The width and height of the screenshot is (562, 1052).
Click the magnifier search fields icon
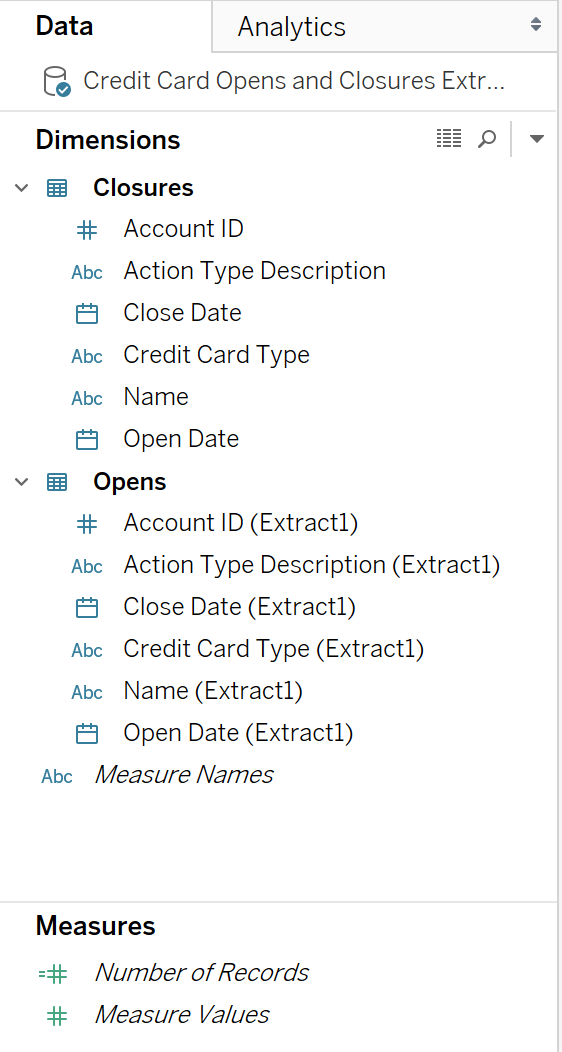[x=487, y=139]
